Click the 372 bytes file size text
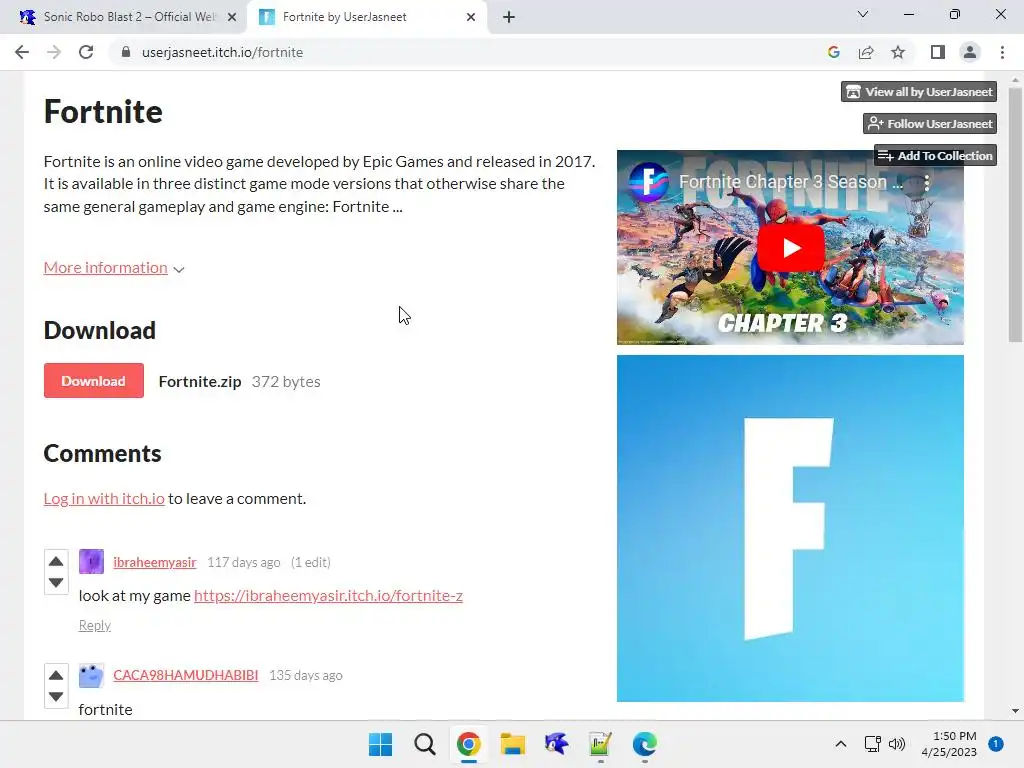 [286, 381]
